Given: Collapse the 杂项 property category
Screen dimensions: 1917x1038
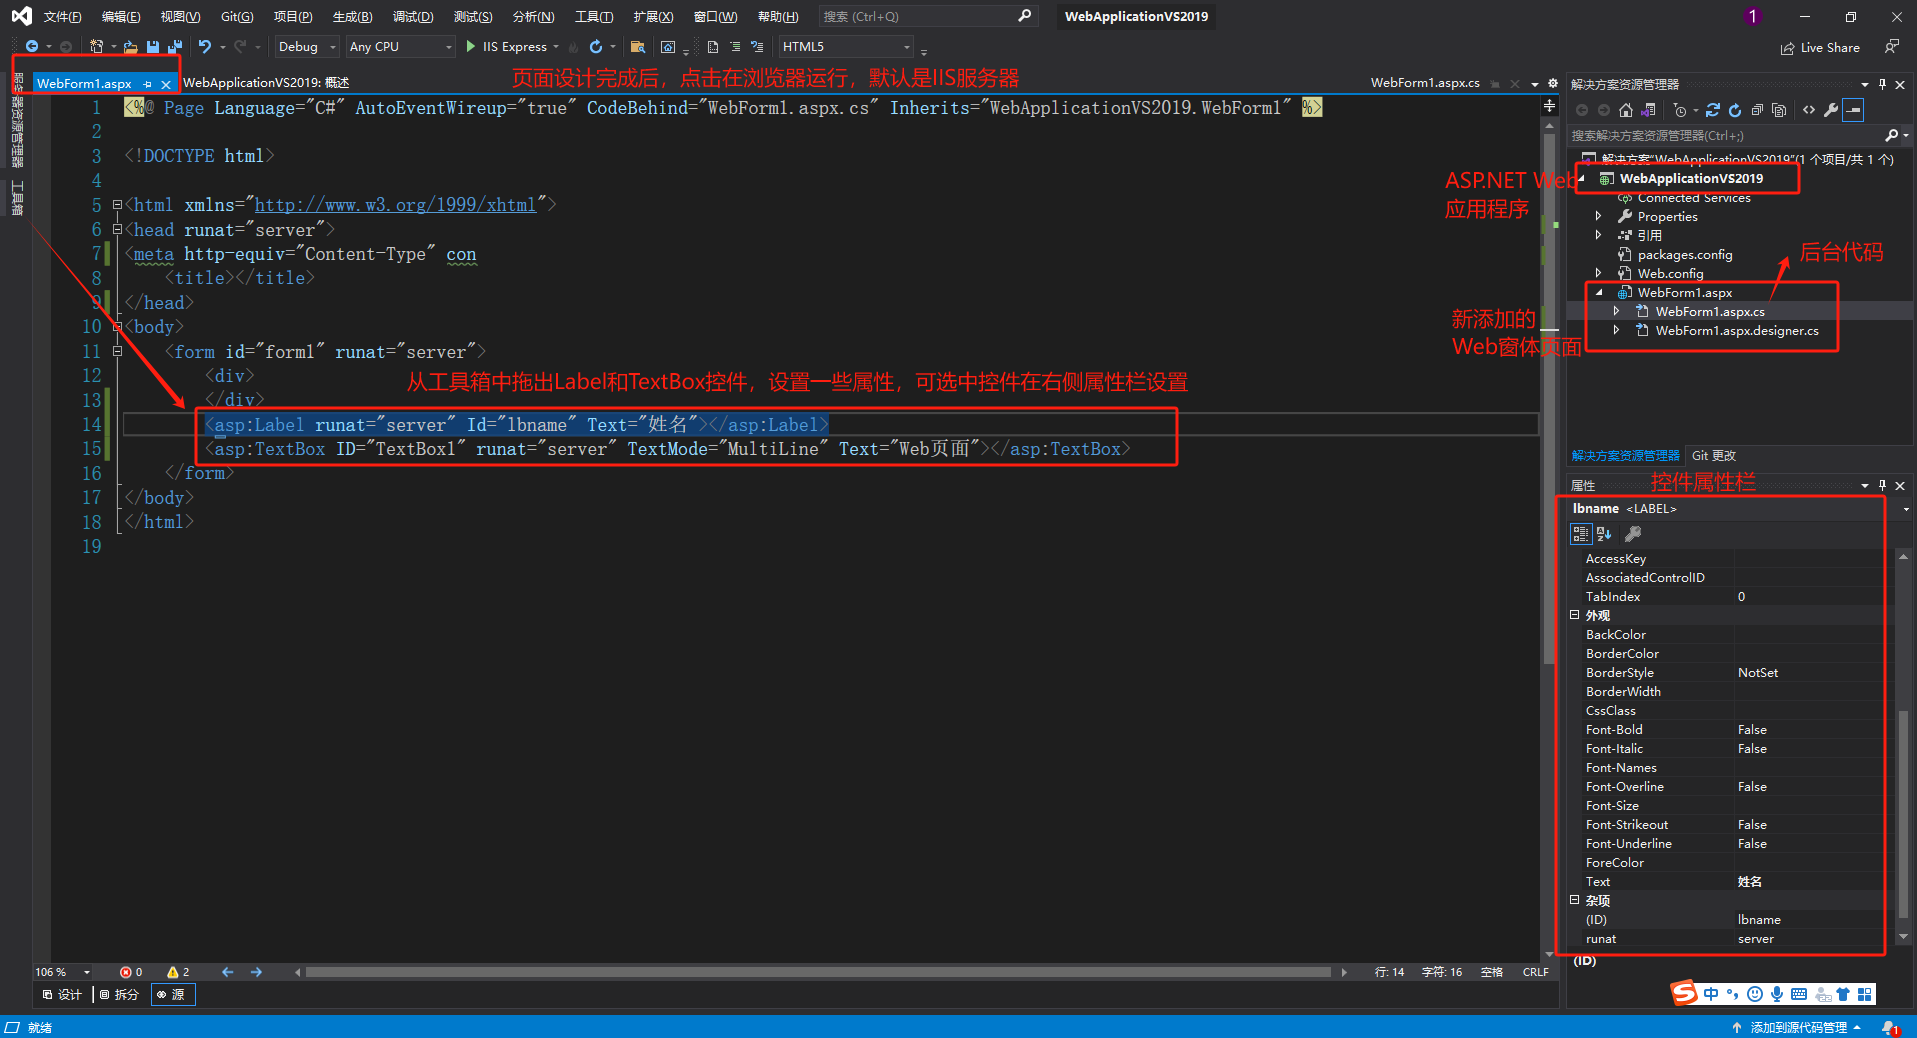Looking at the screenshot, I should point(1575,901).
